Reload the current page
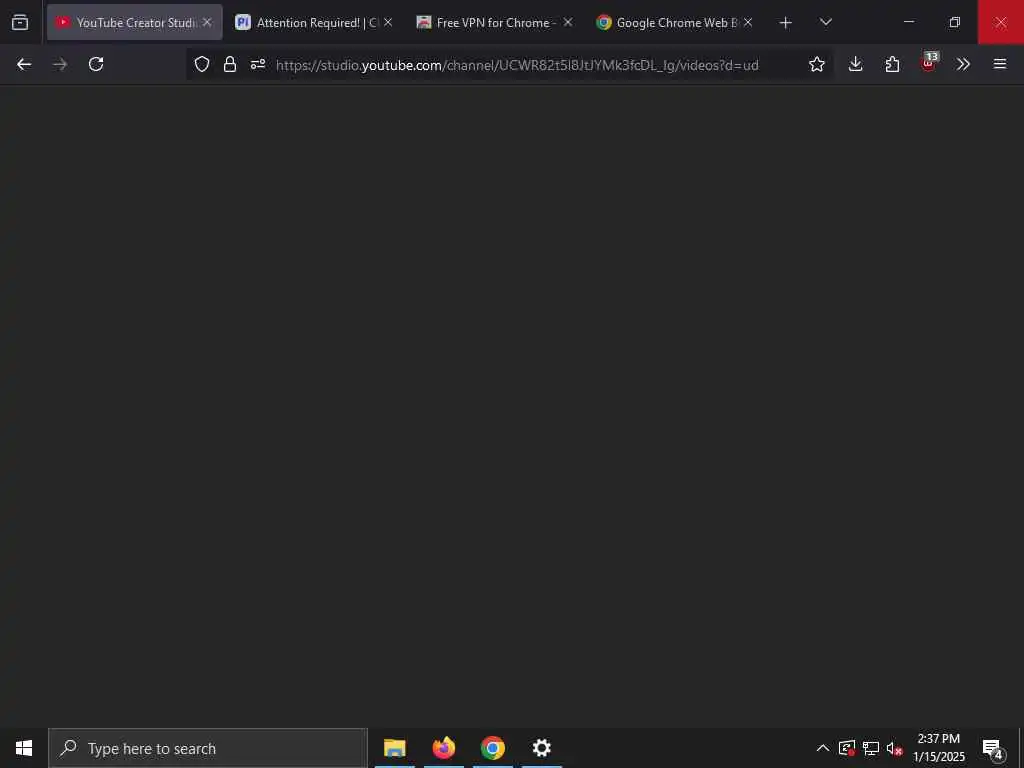This screenshot has width=1024, height=768. point(96,64)
